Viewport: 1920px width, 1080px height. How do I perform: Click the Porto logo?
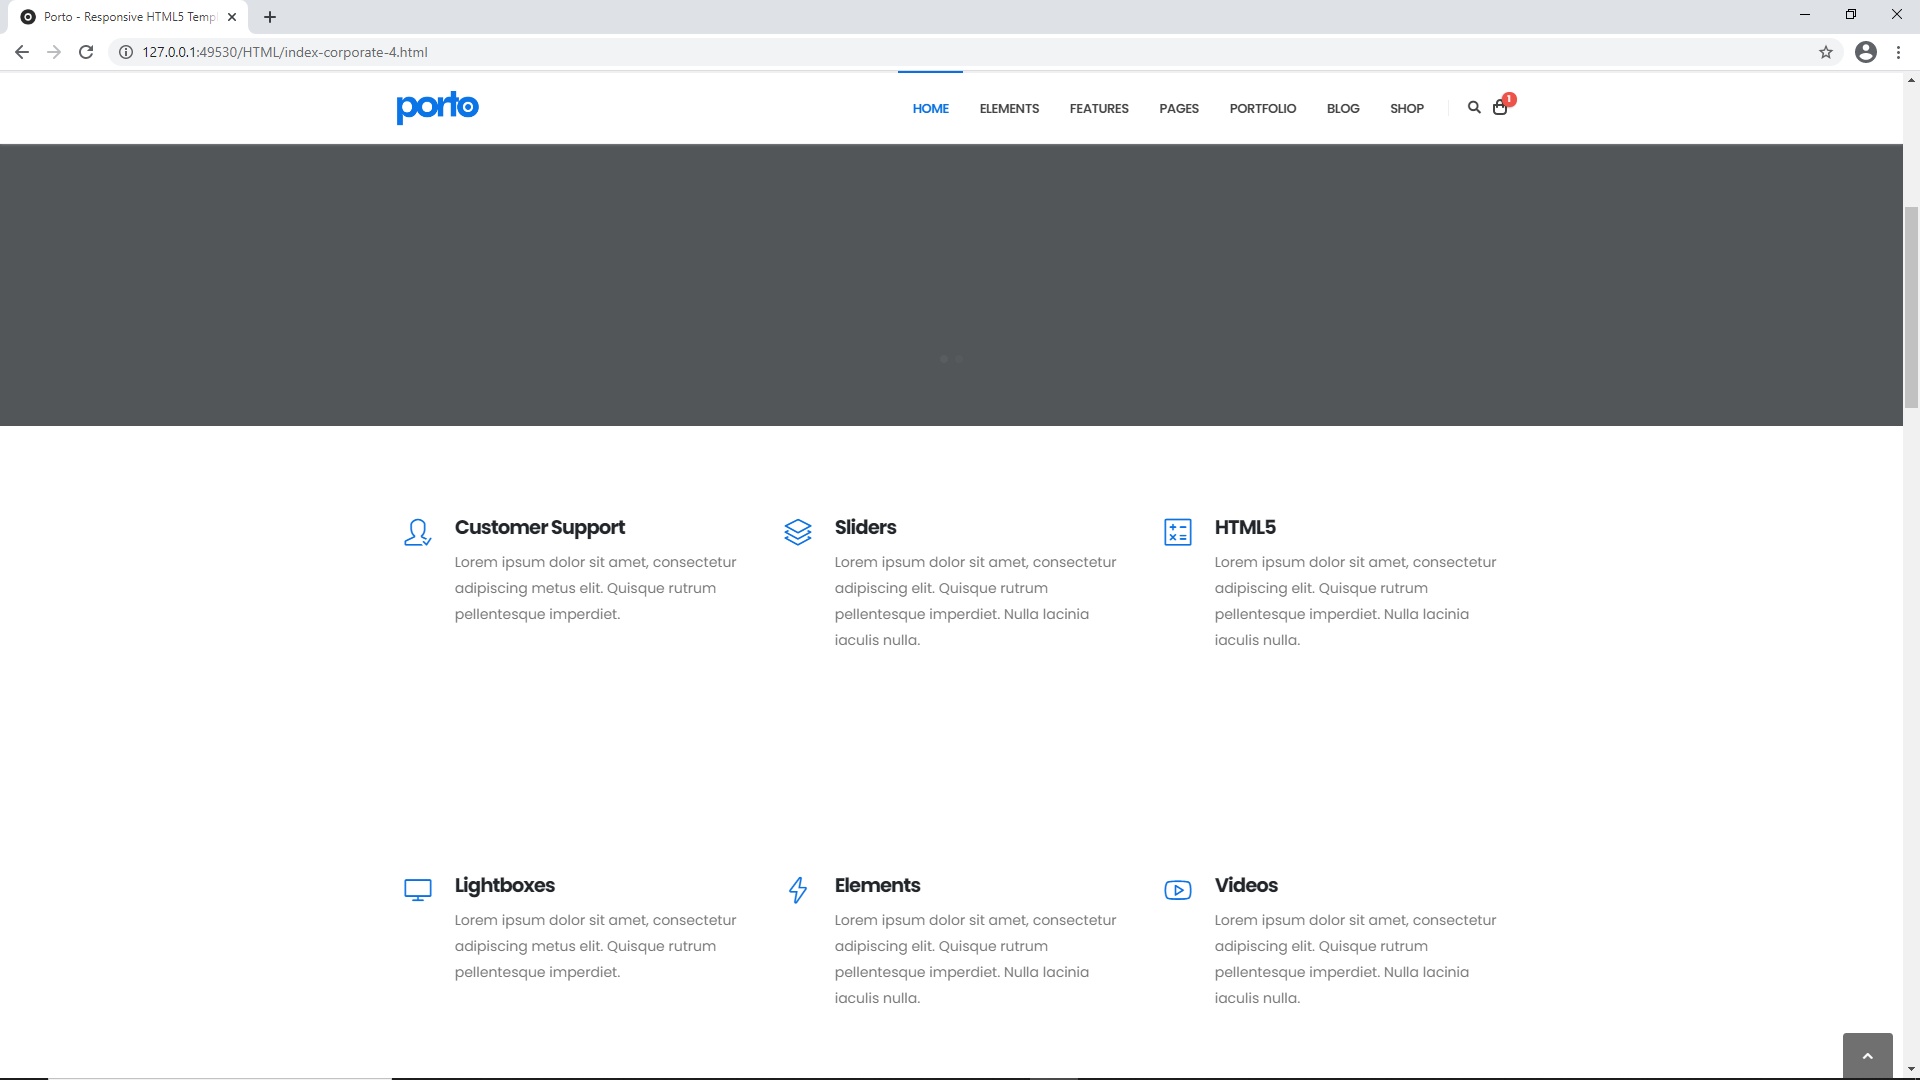point(437,107)
